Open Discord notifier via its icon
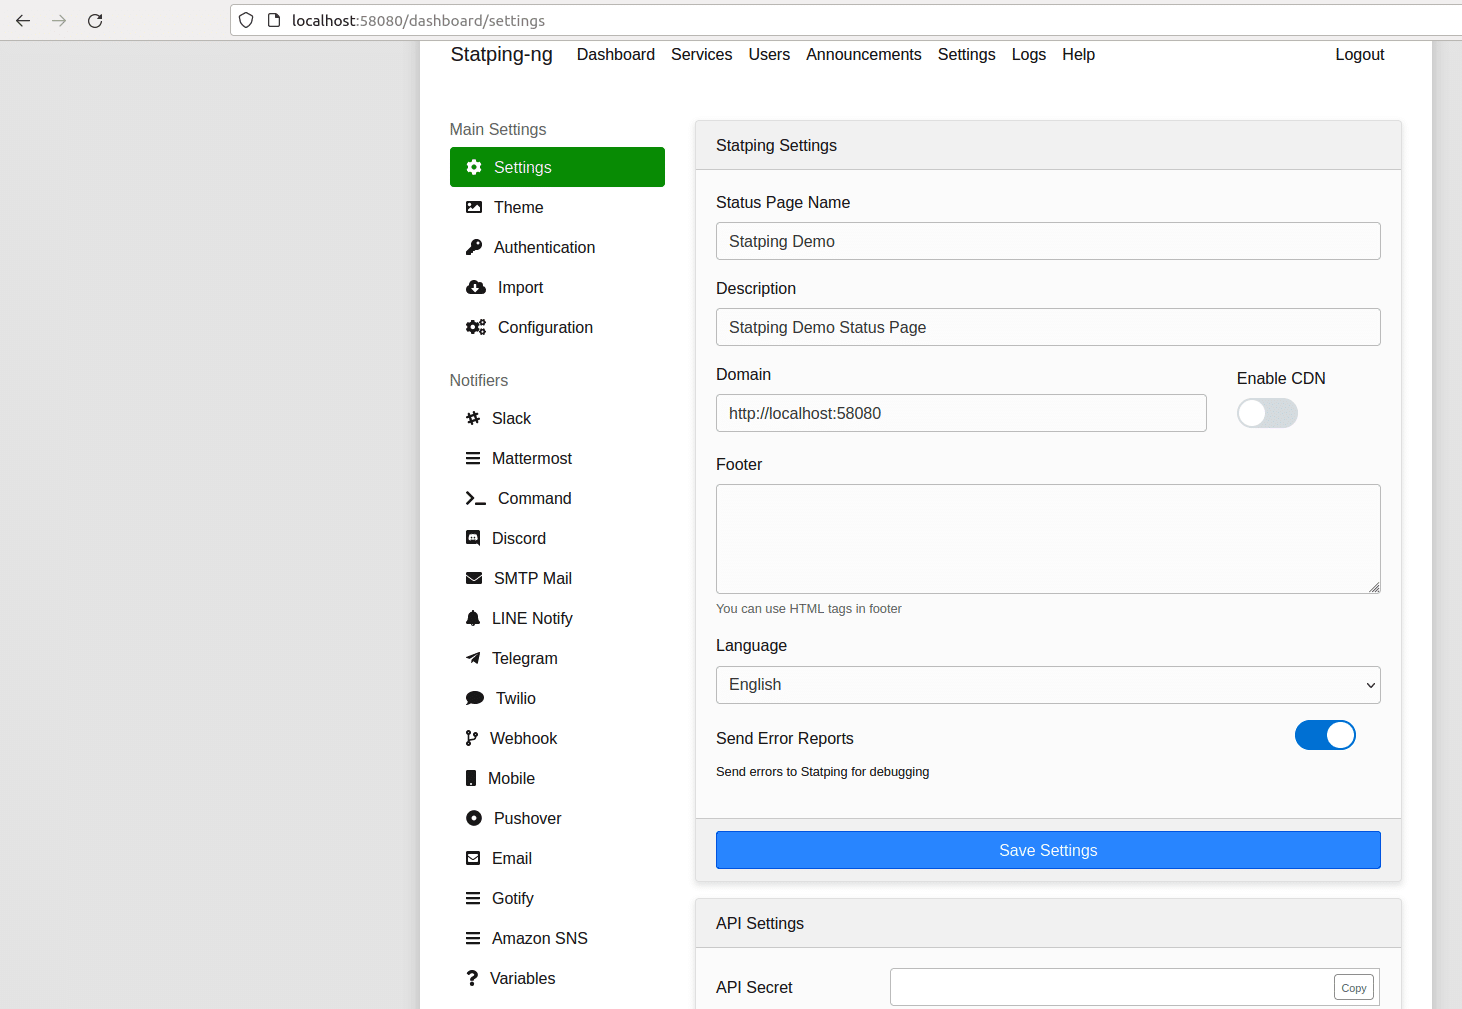Viewport: 1462px width, 1009px height. click(473, 538)
